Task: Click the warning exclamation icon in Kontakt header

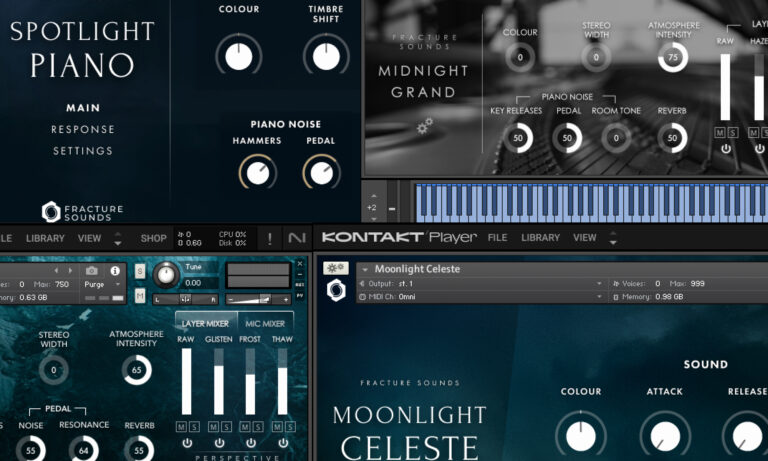Action: tap(269, 239)
